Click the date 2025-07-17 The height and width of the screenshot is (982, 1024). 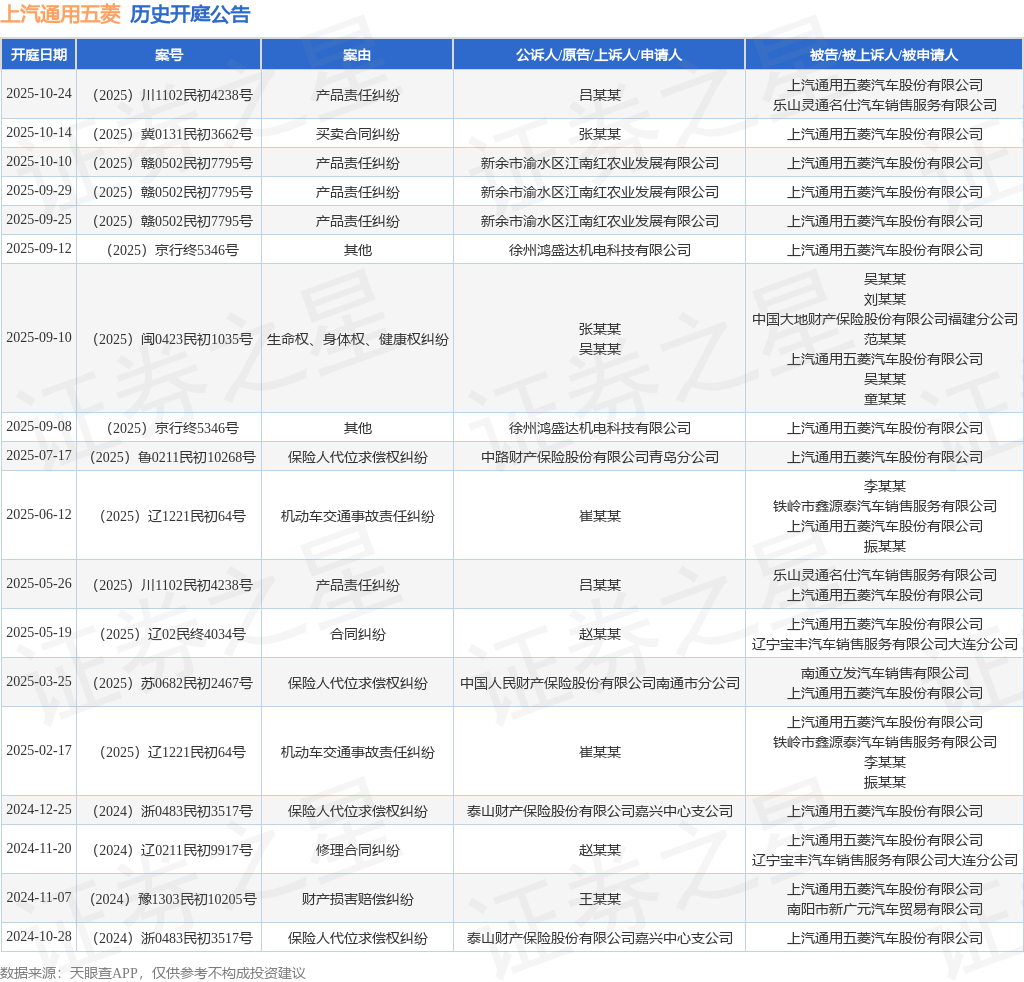click(x=39, y=455)
